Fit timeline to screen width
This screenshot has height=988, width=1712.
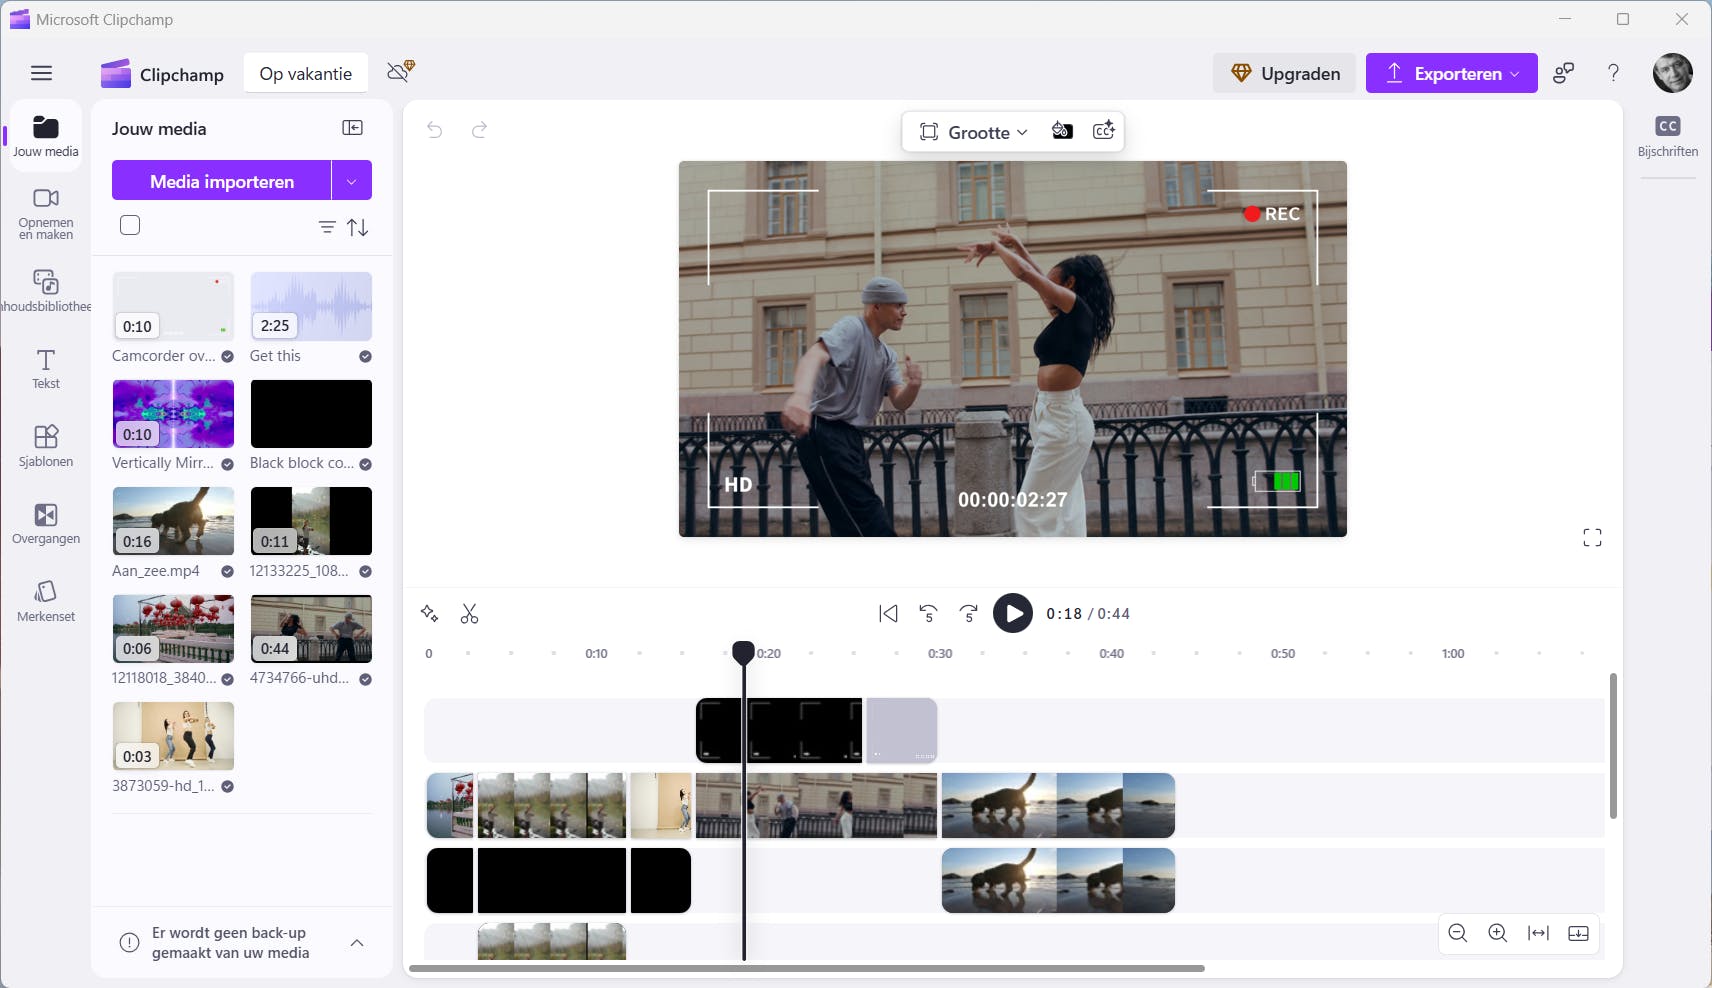(x=1538, y=933)
